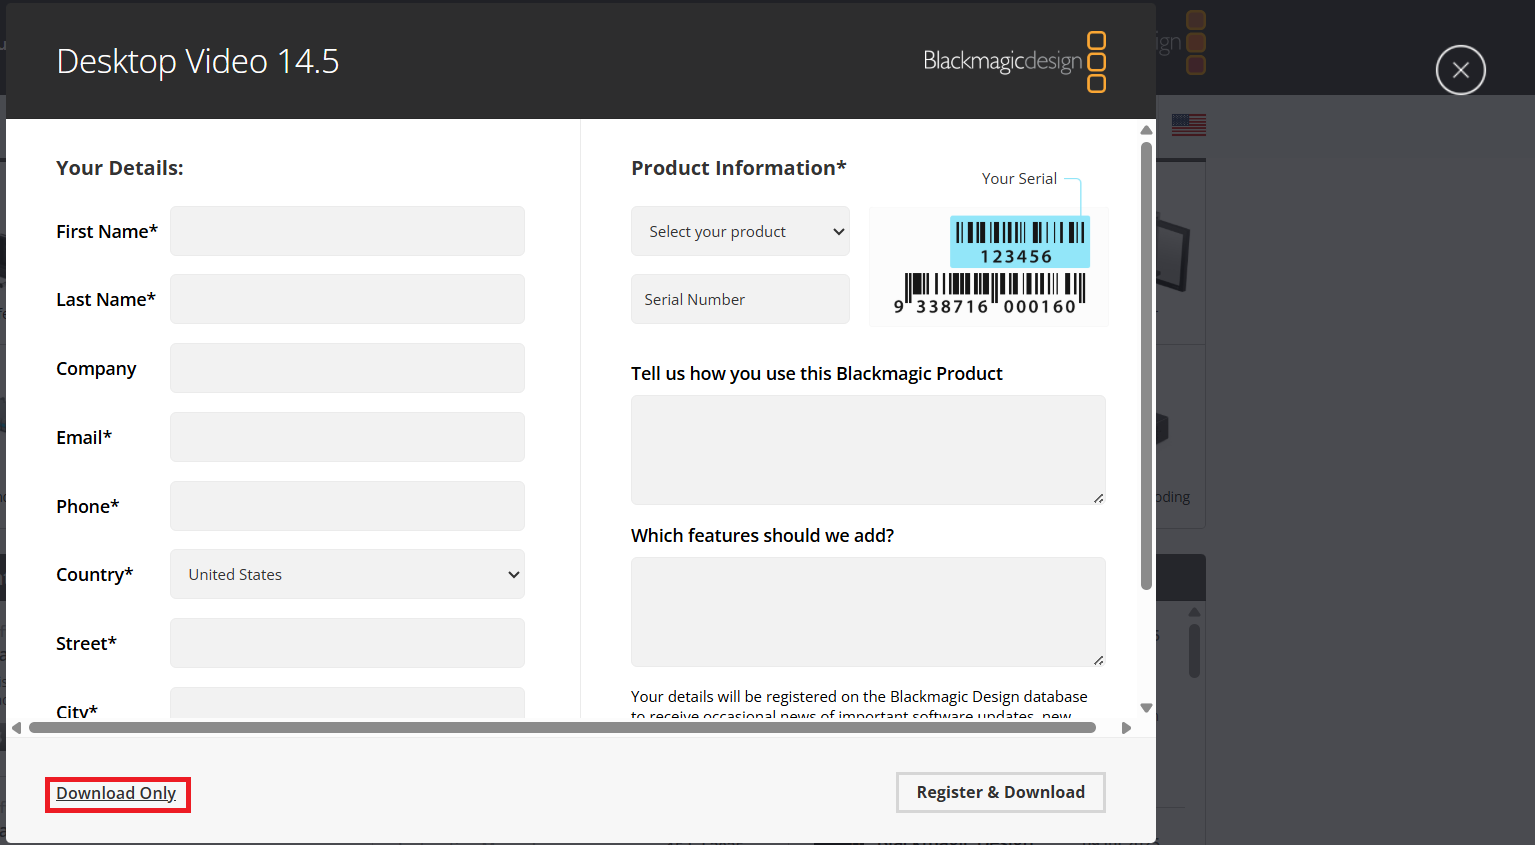Click the highlighted serial number barcode illustration
1535x845 pixels.
point(1019,240)
